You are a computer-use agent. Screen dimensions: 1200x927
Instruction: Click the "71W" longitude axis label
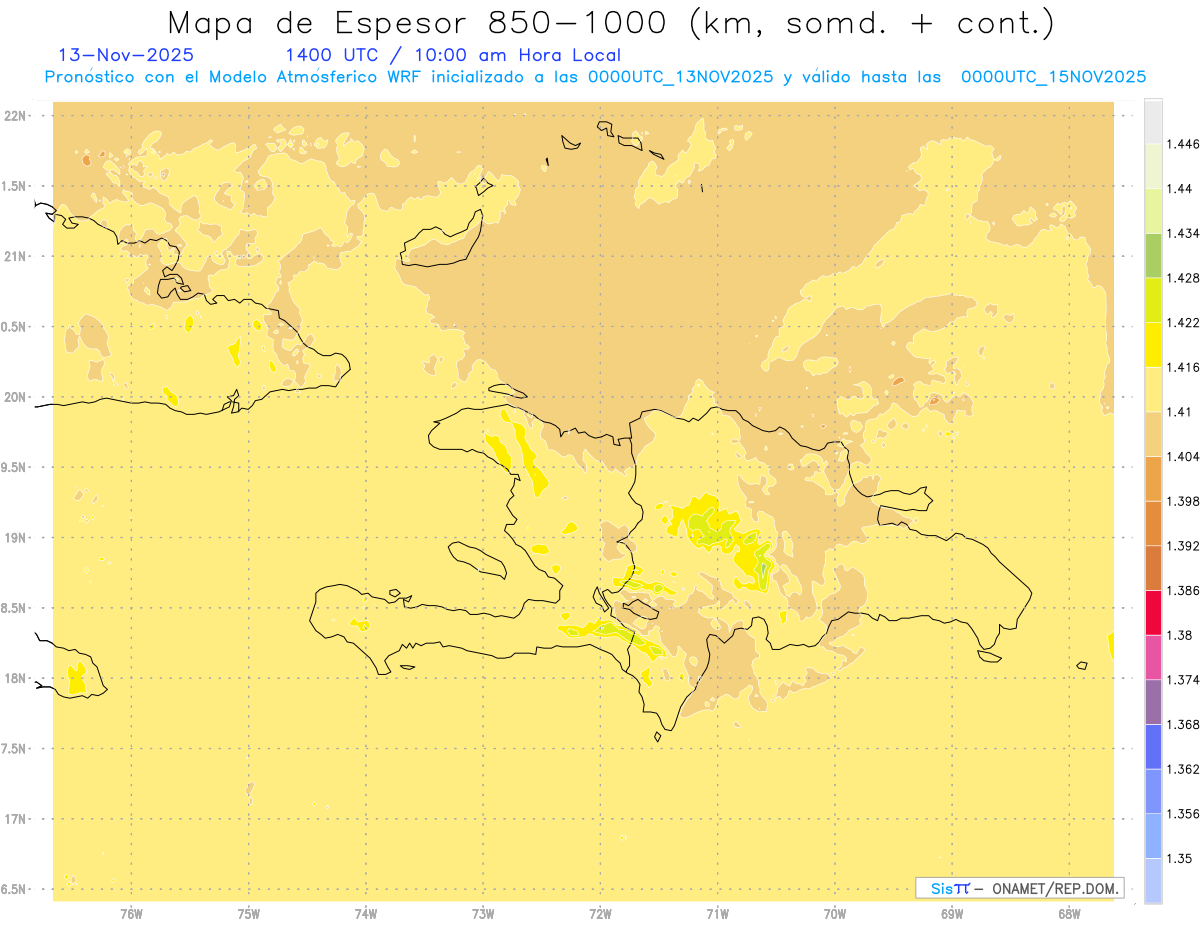pyautogui.click(x=717, y=914)
